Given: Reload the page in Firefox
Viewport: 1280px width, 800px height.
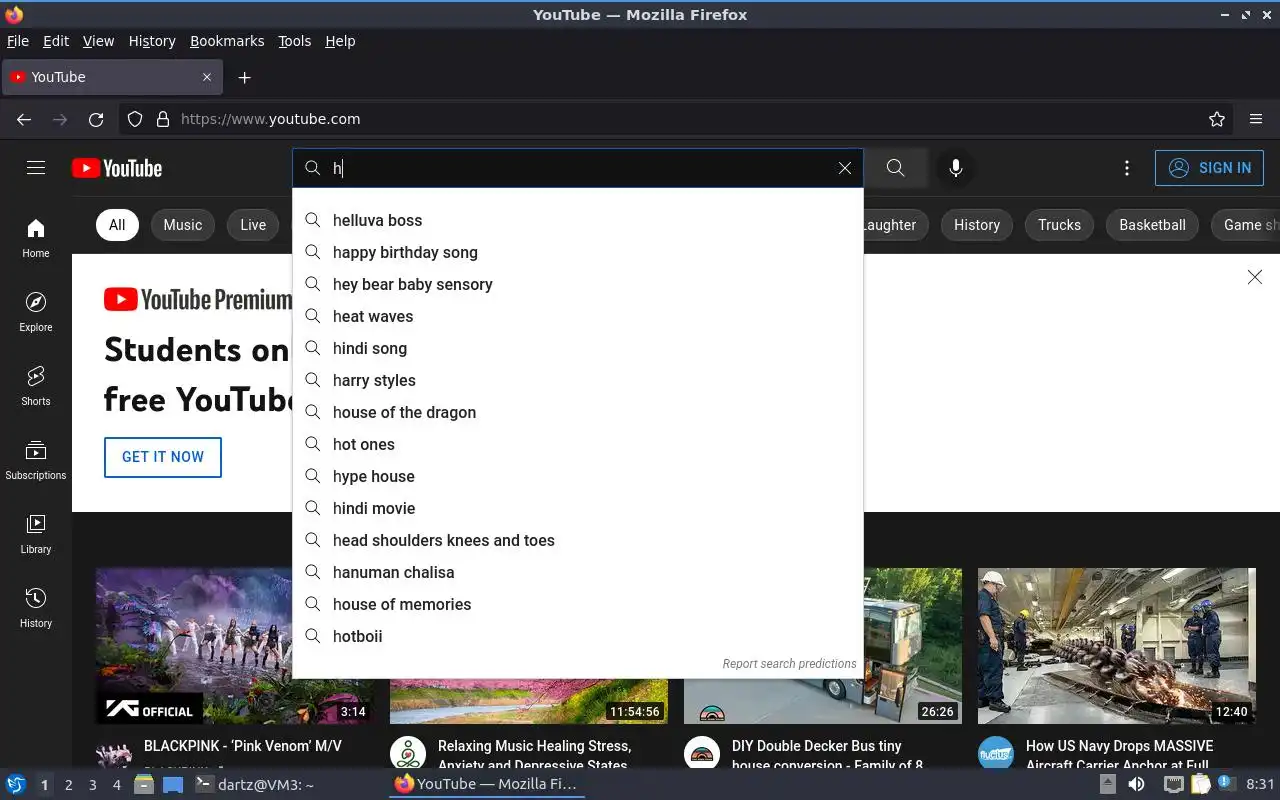Looking at the screenshot, I should click(x=96, y=119).
